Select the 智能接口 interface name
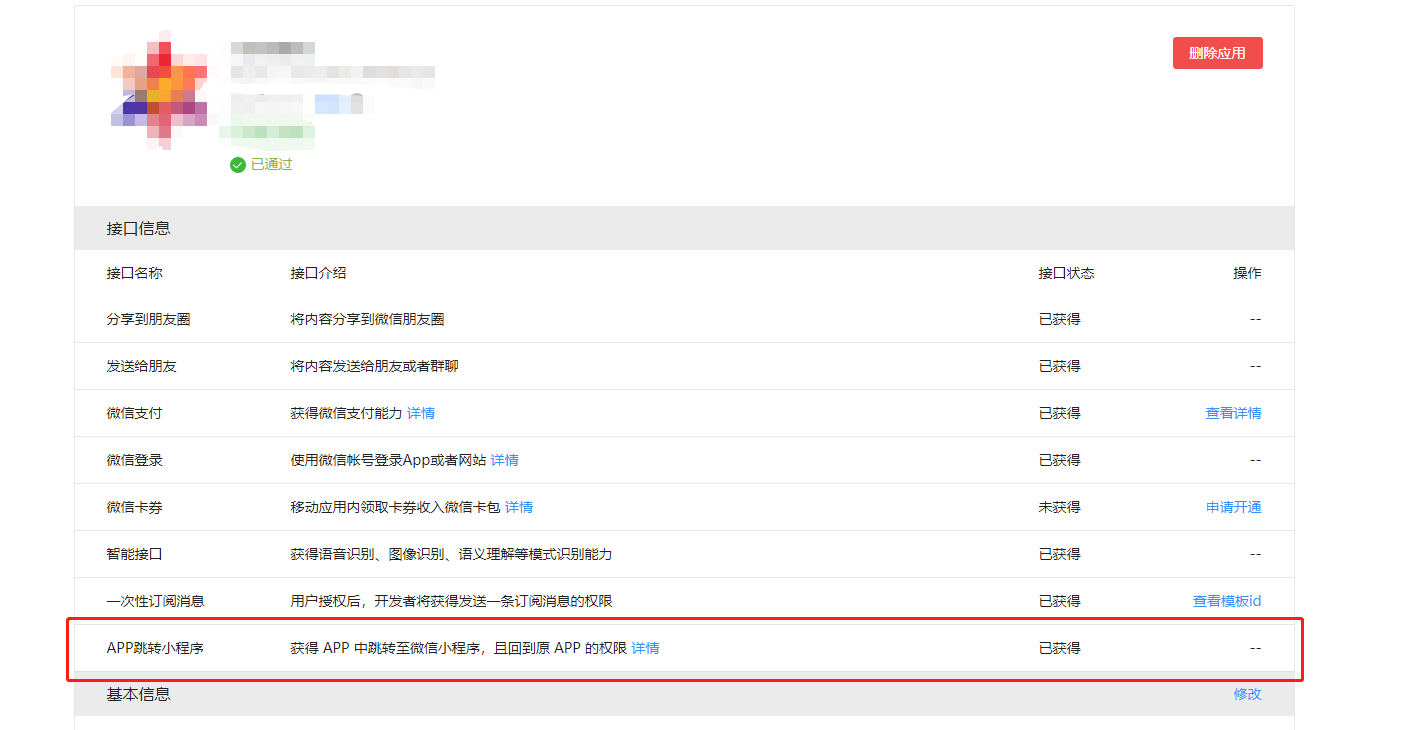The image size is (1415, 730). point(135,554)
